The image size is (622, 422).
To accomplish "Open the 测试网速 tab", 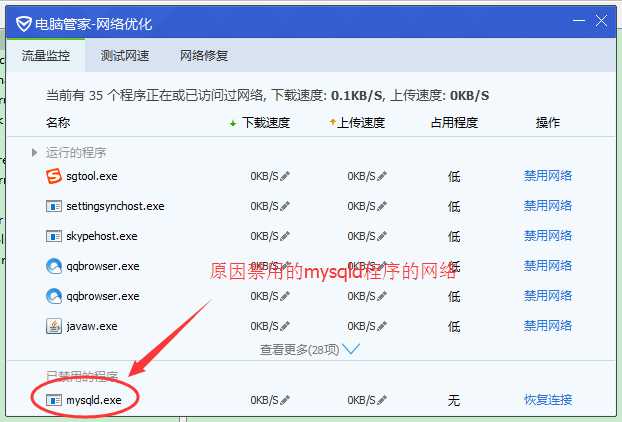I will tap(125, 56).
